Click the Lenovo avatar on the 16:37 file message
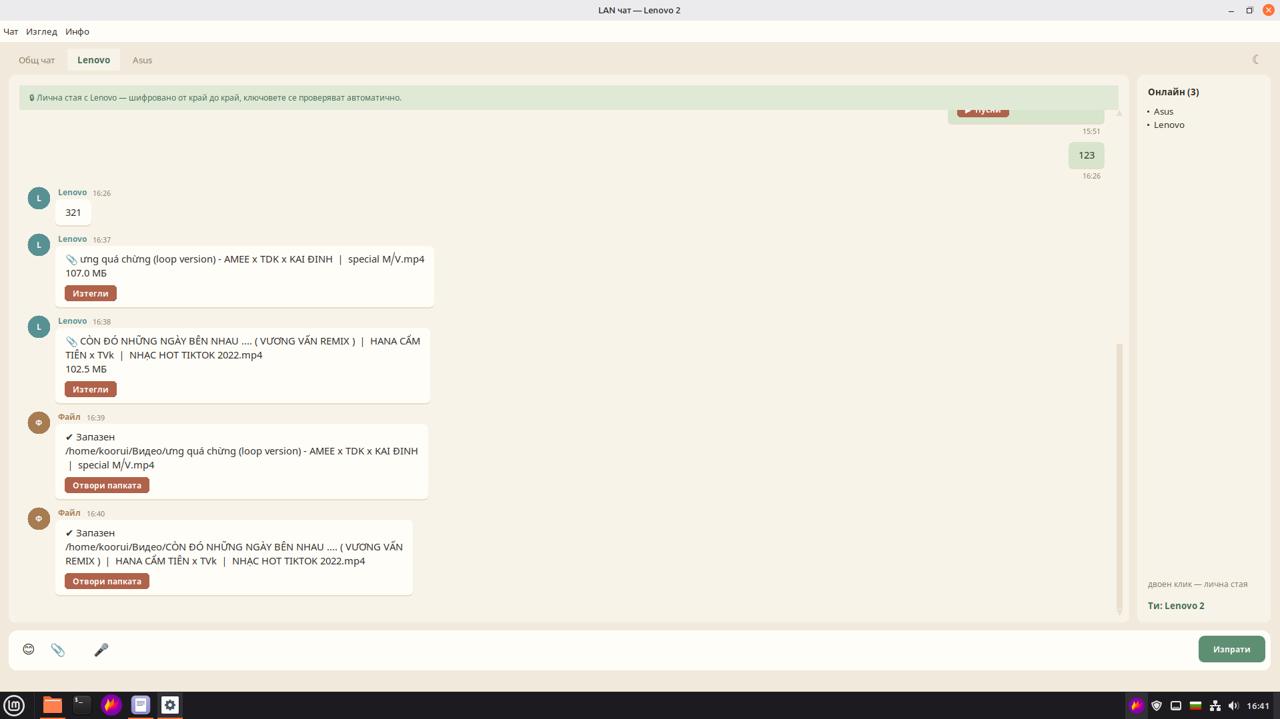This screenshot has width=1280, height=719. [x=39, y=244]
